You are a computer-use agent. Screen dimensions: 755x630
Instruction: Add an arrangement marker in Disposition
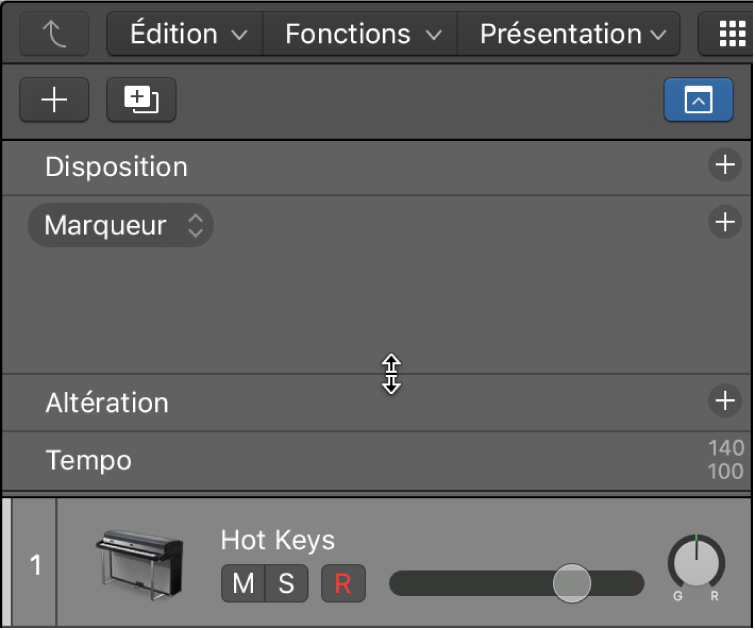(724, 165)
